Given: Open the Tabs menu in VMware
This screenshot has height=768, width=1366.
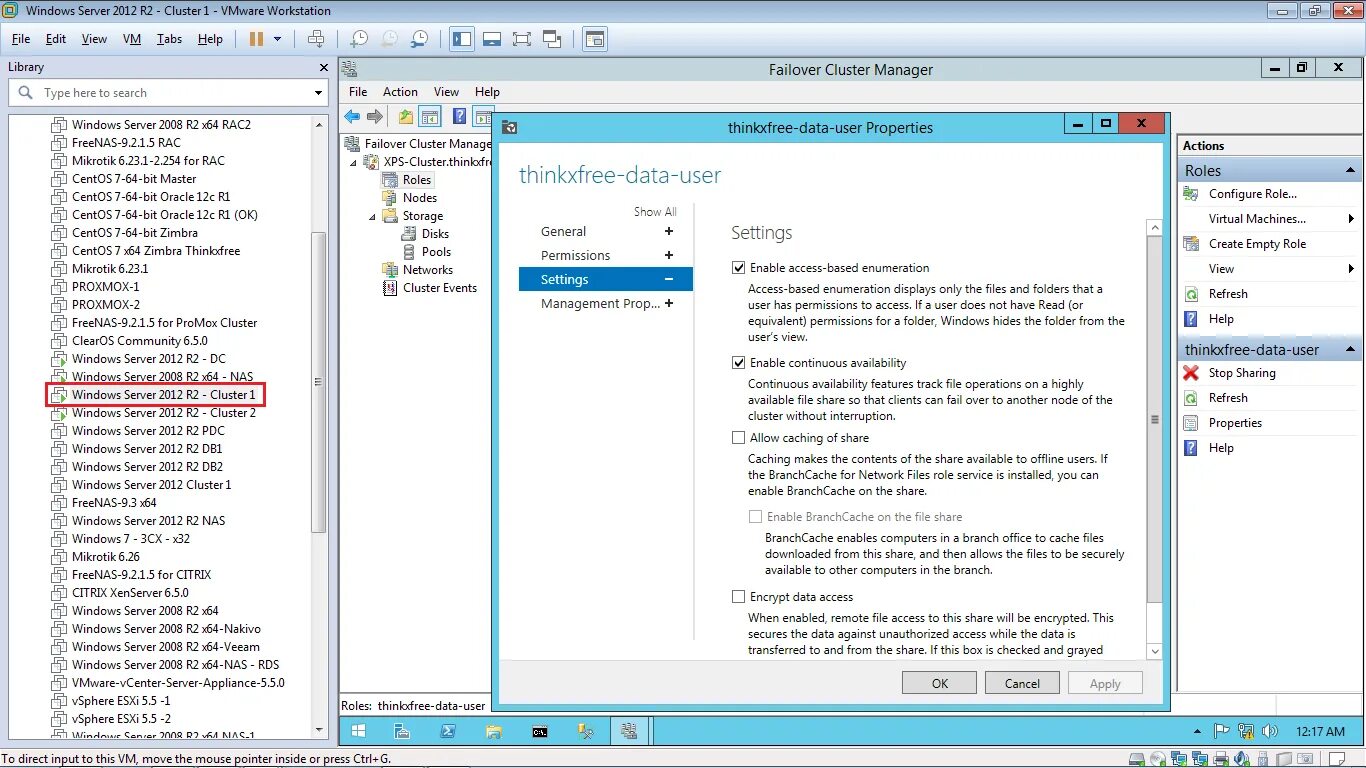Looking at the screenshot, I should click(x=169, y=39).
